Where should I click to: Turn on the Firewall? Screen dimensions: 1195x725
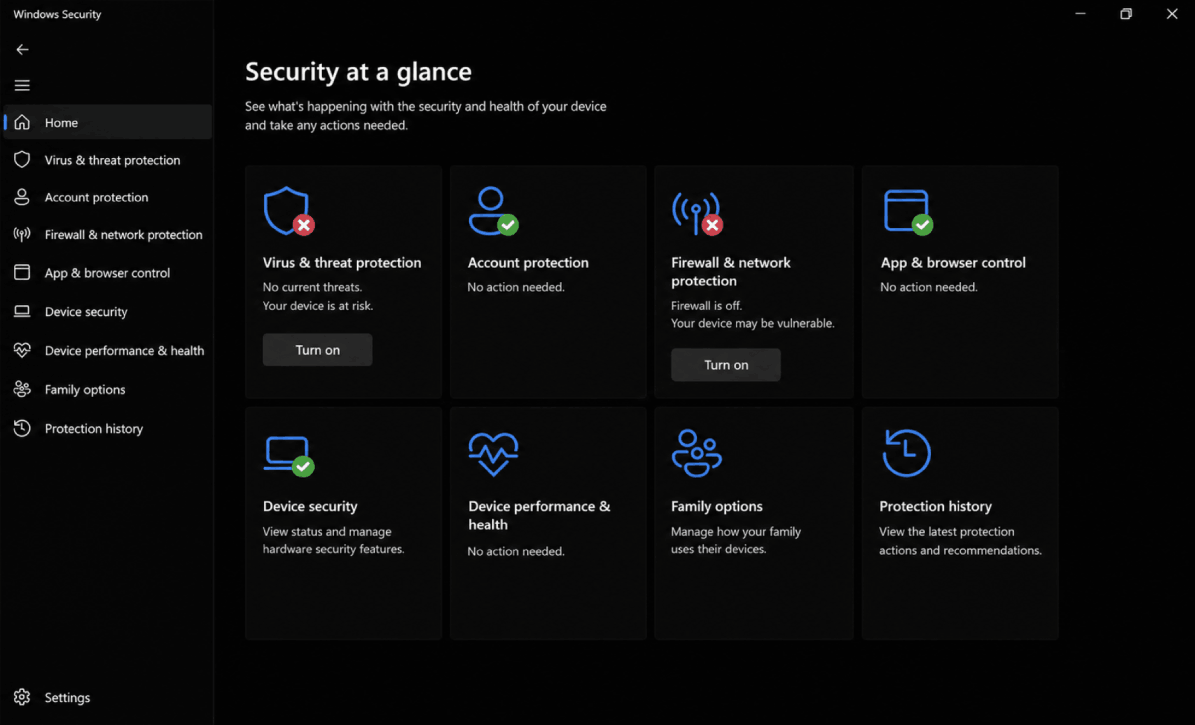pyautogui.click(x=726, y=364)
